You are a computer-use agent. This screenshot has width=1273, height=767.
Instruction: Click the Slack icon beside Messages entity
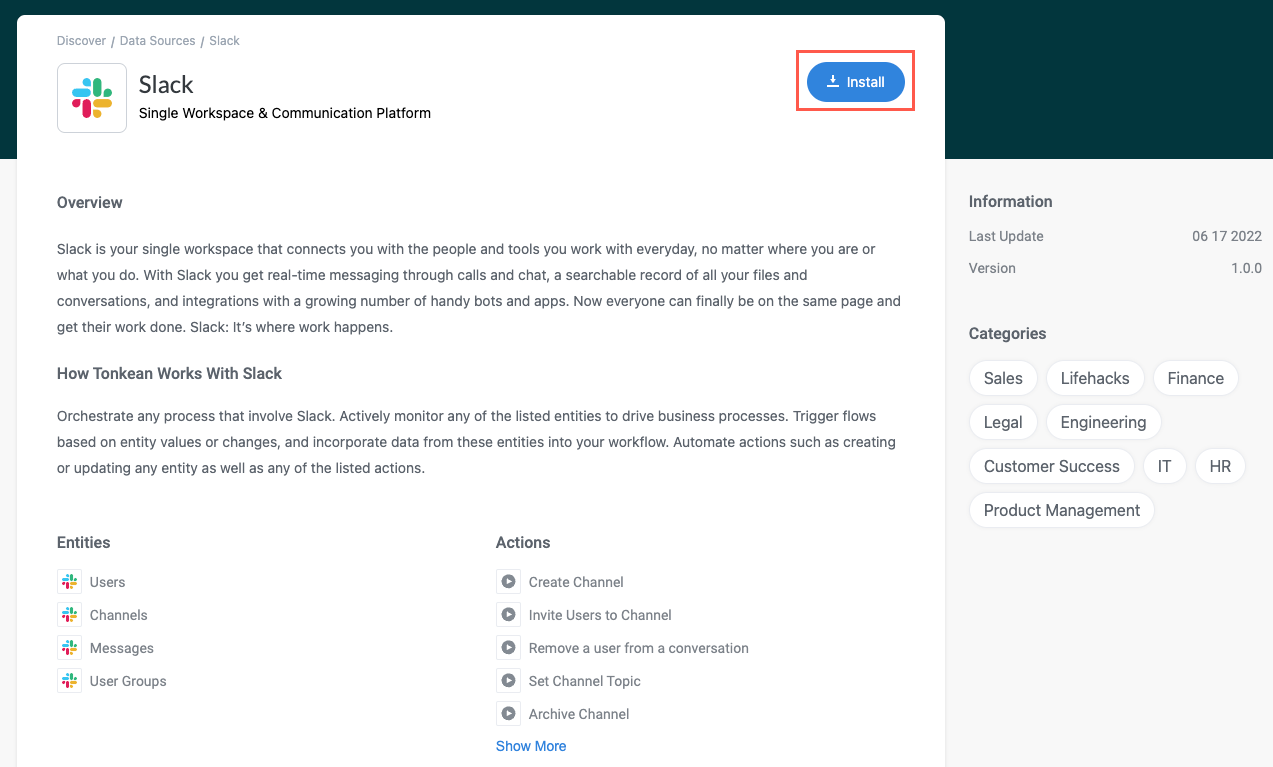(69, 648)
